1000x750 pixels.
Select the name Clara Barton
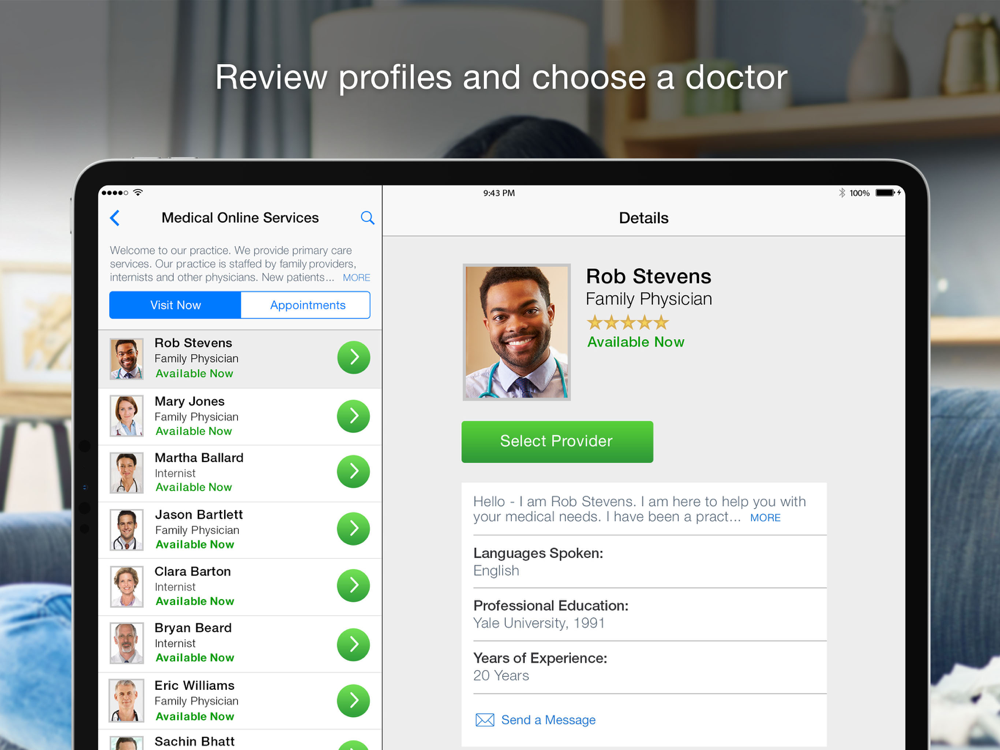(x=193, y=571)
